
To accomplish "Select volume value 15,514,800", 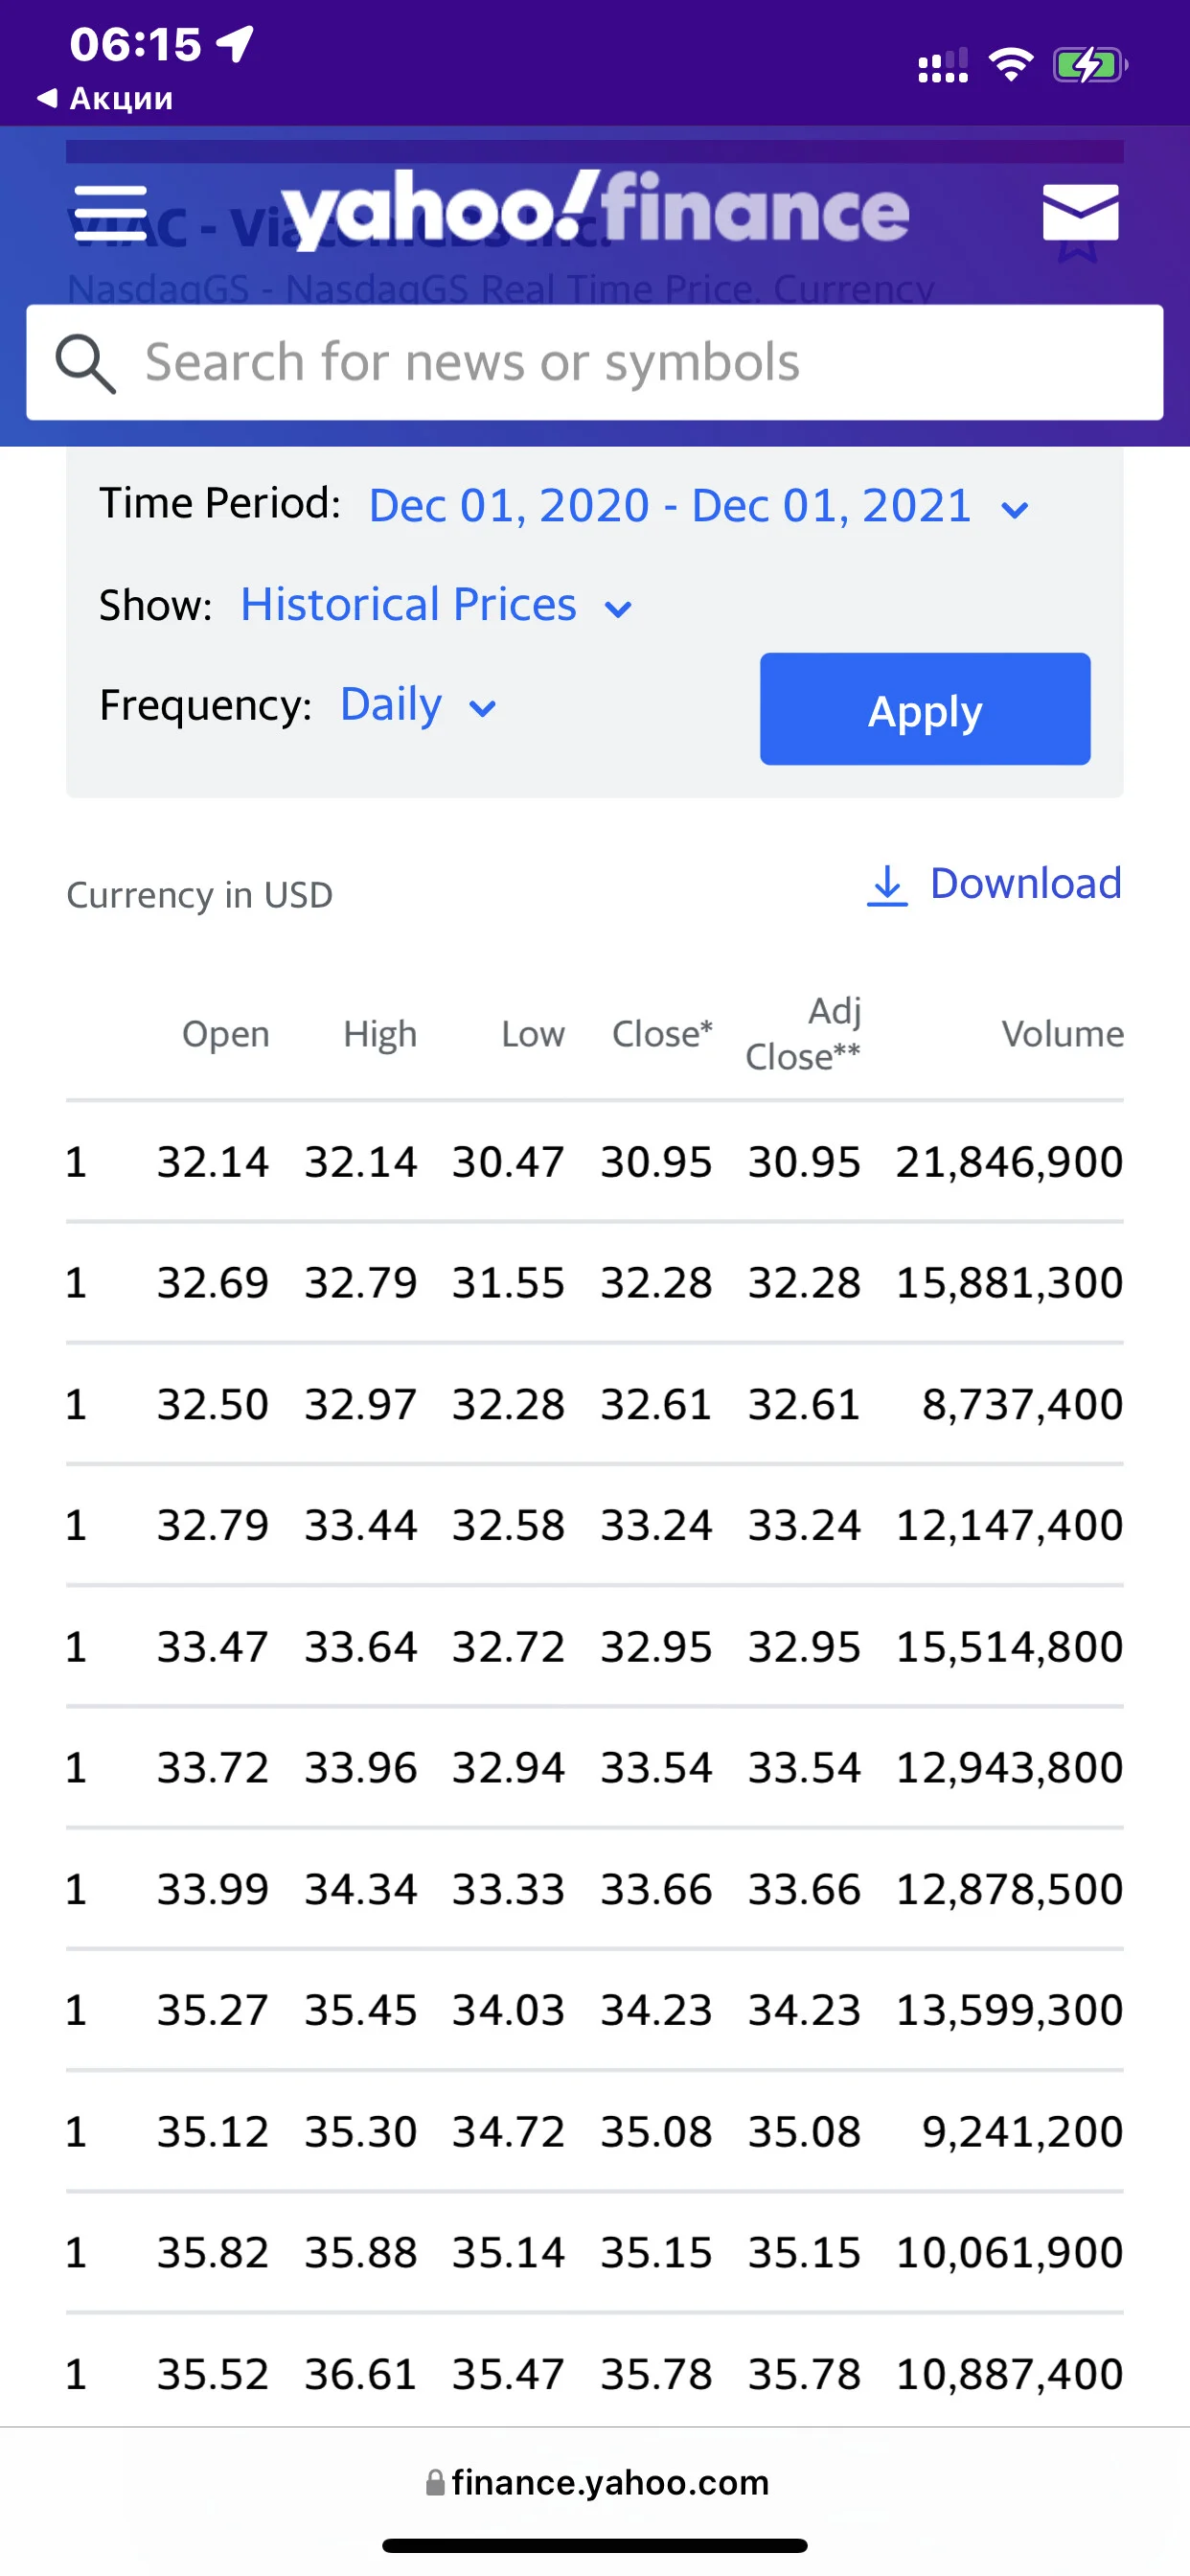I will pos(1009,1647).
